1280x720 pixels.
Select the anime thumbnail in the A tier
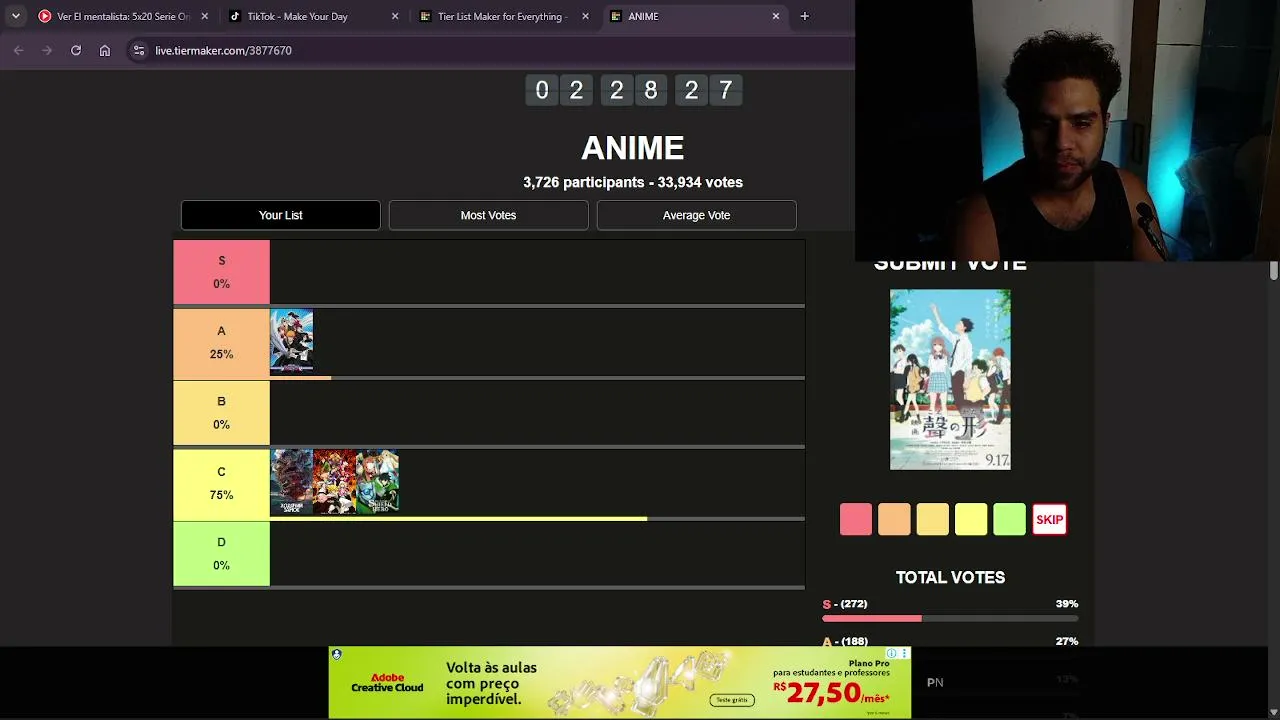pos(292,341)
